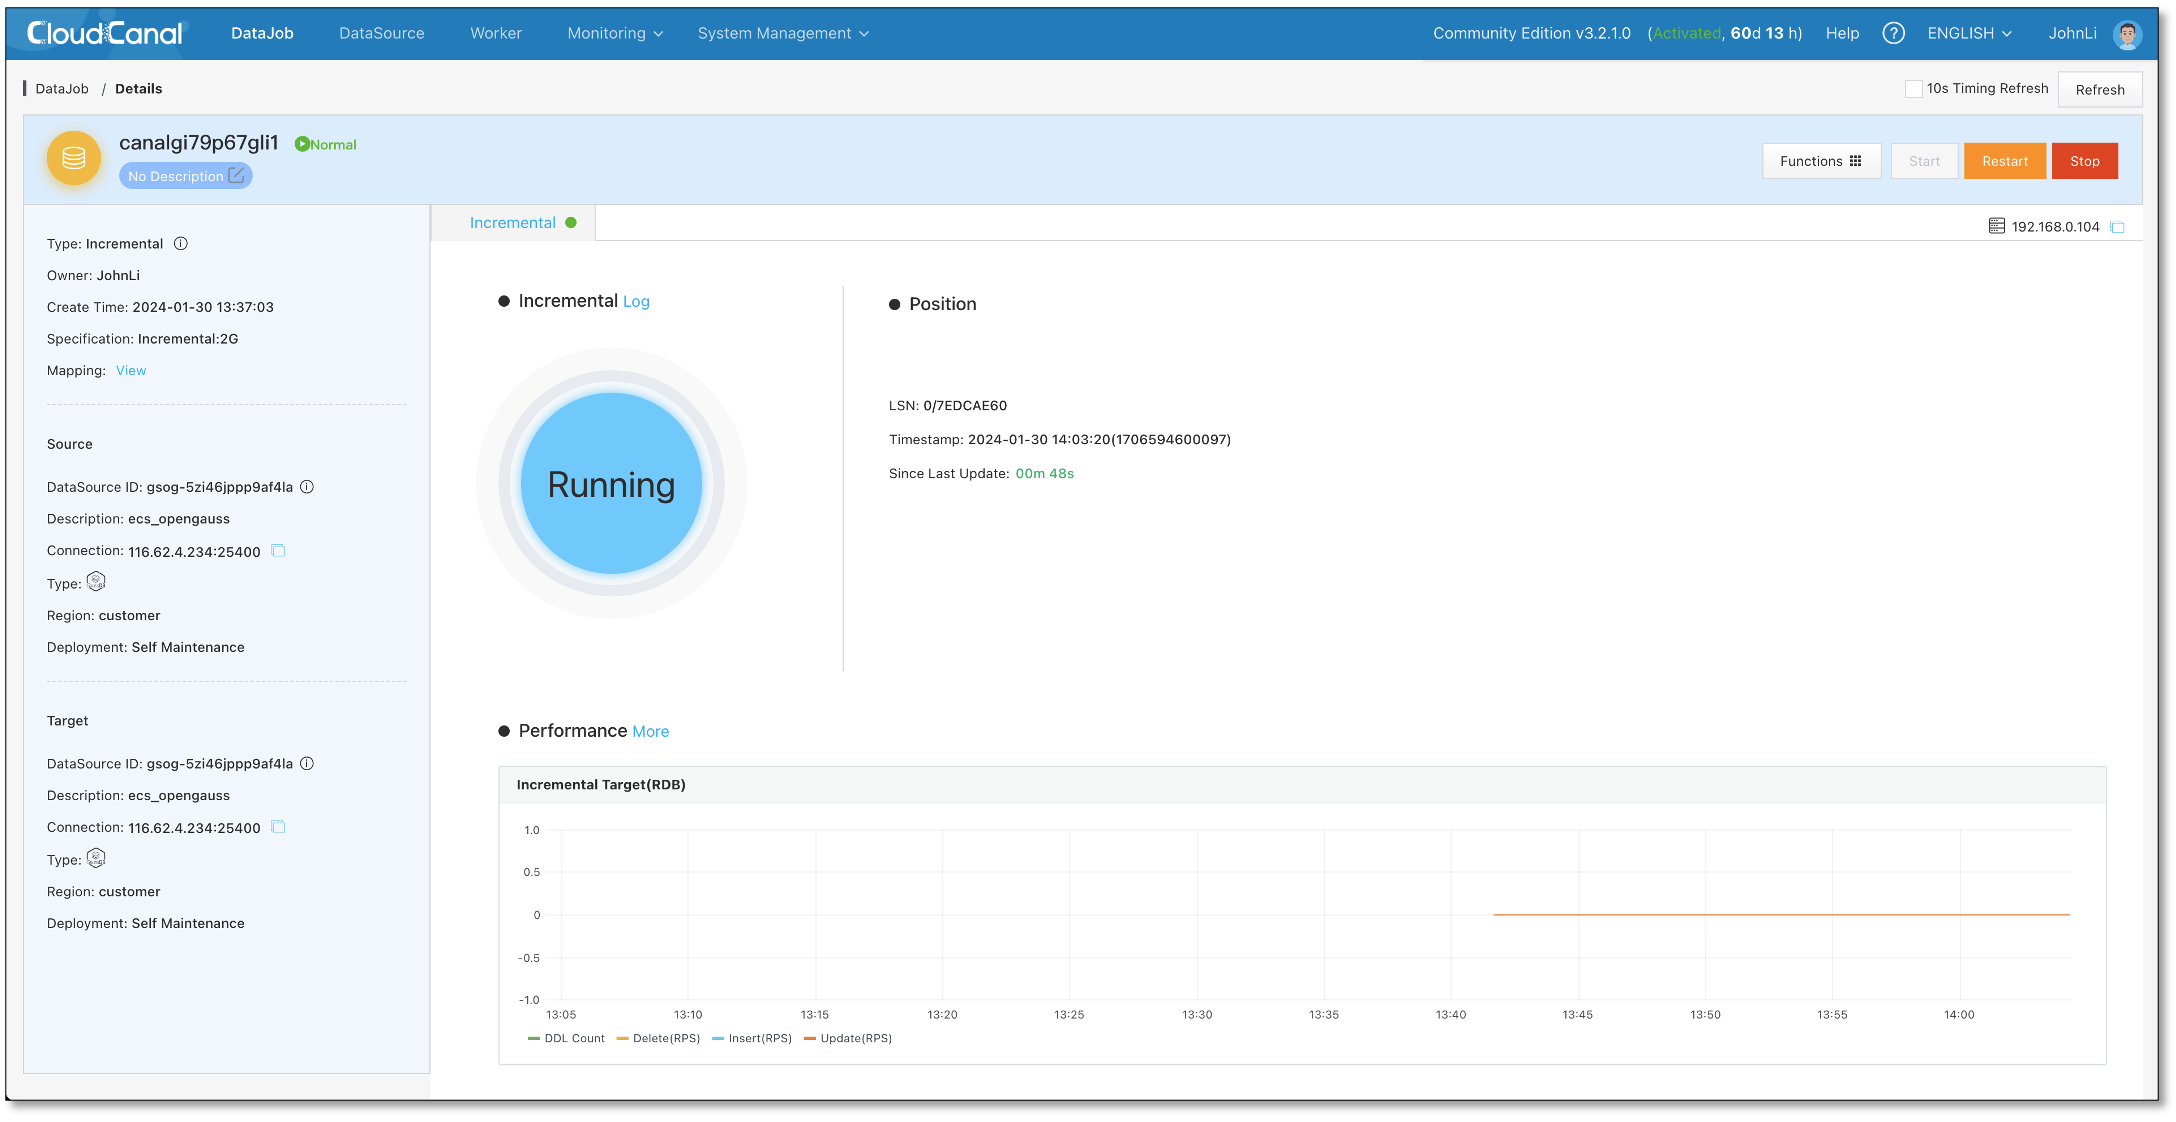
Task: Enable 10s Timing Refresh checkbox
Action: 1913,89
